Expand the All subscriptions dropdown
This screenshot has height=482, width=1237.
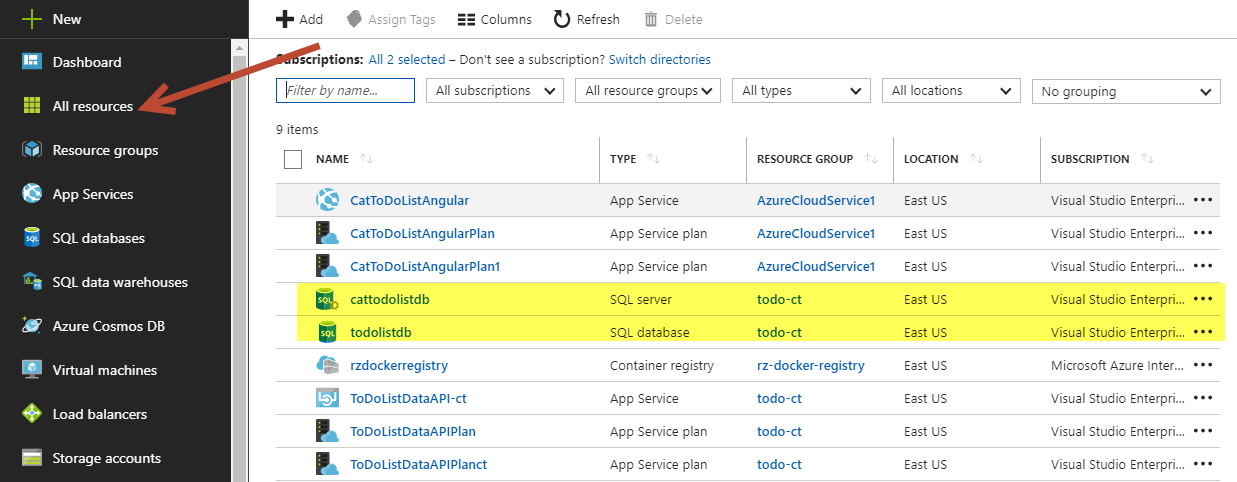click(495, 91)
